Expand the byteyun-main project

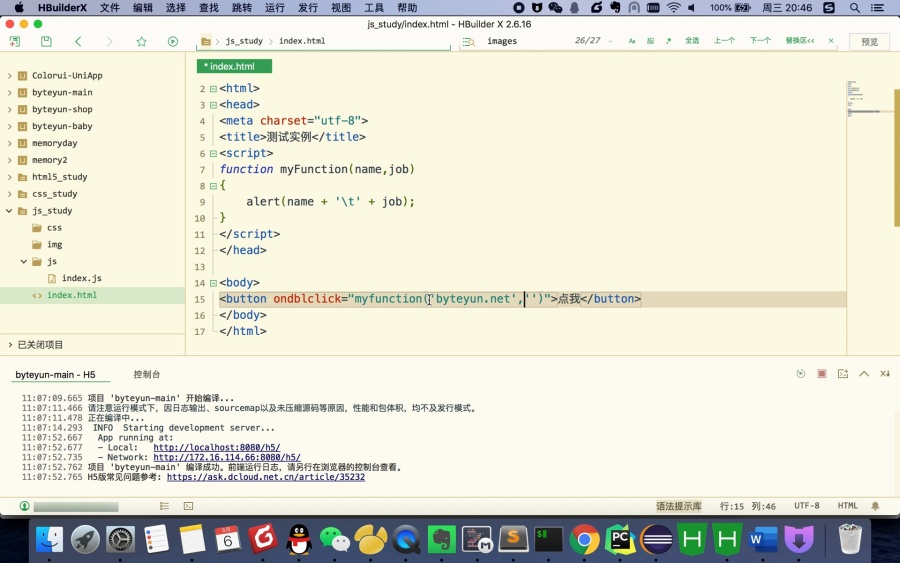coord(10,92)
